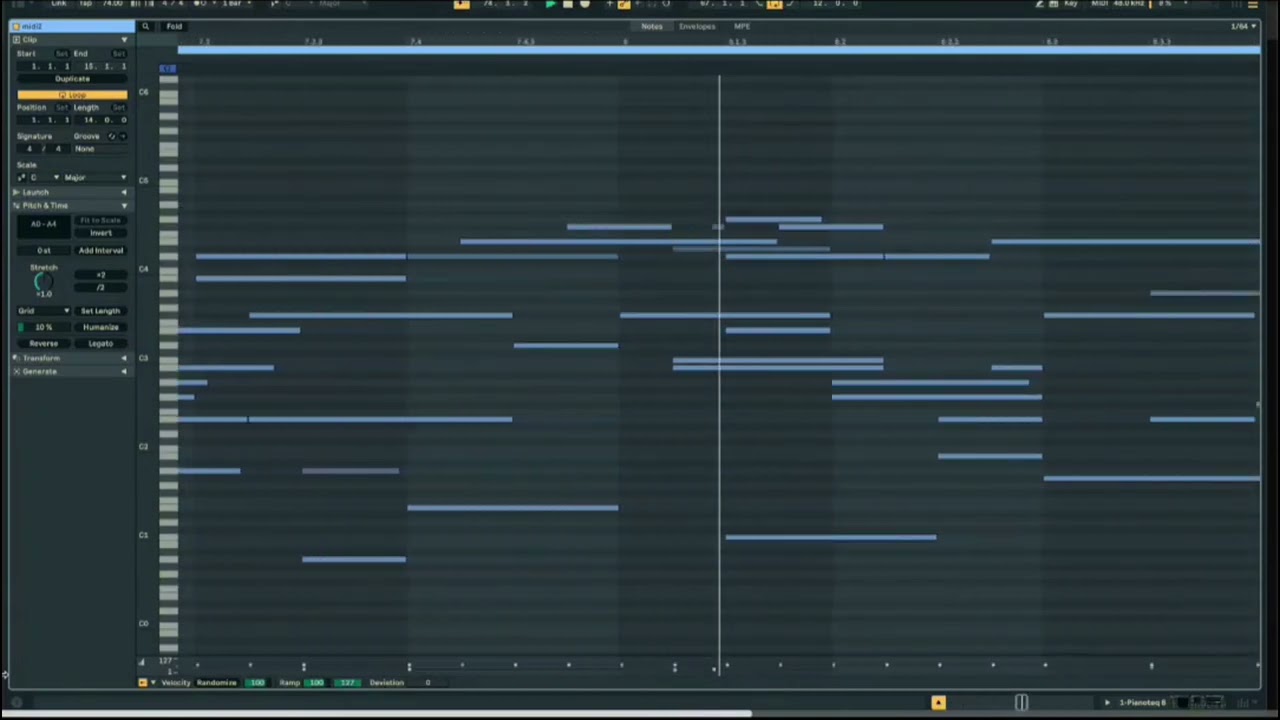Click the 74.00 tempo field
Viewport: 1280px width, 720px height.
coord(113,4)
